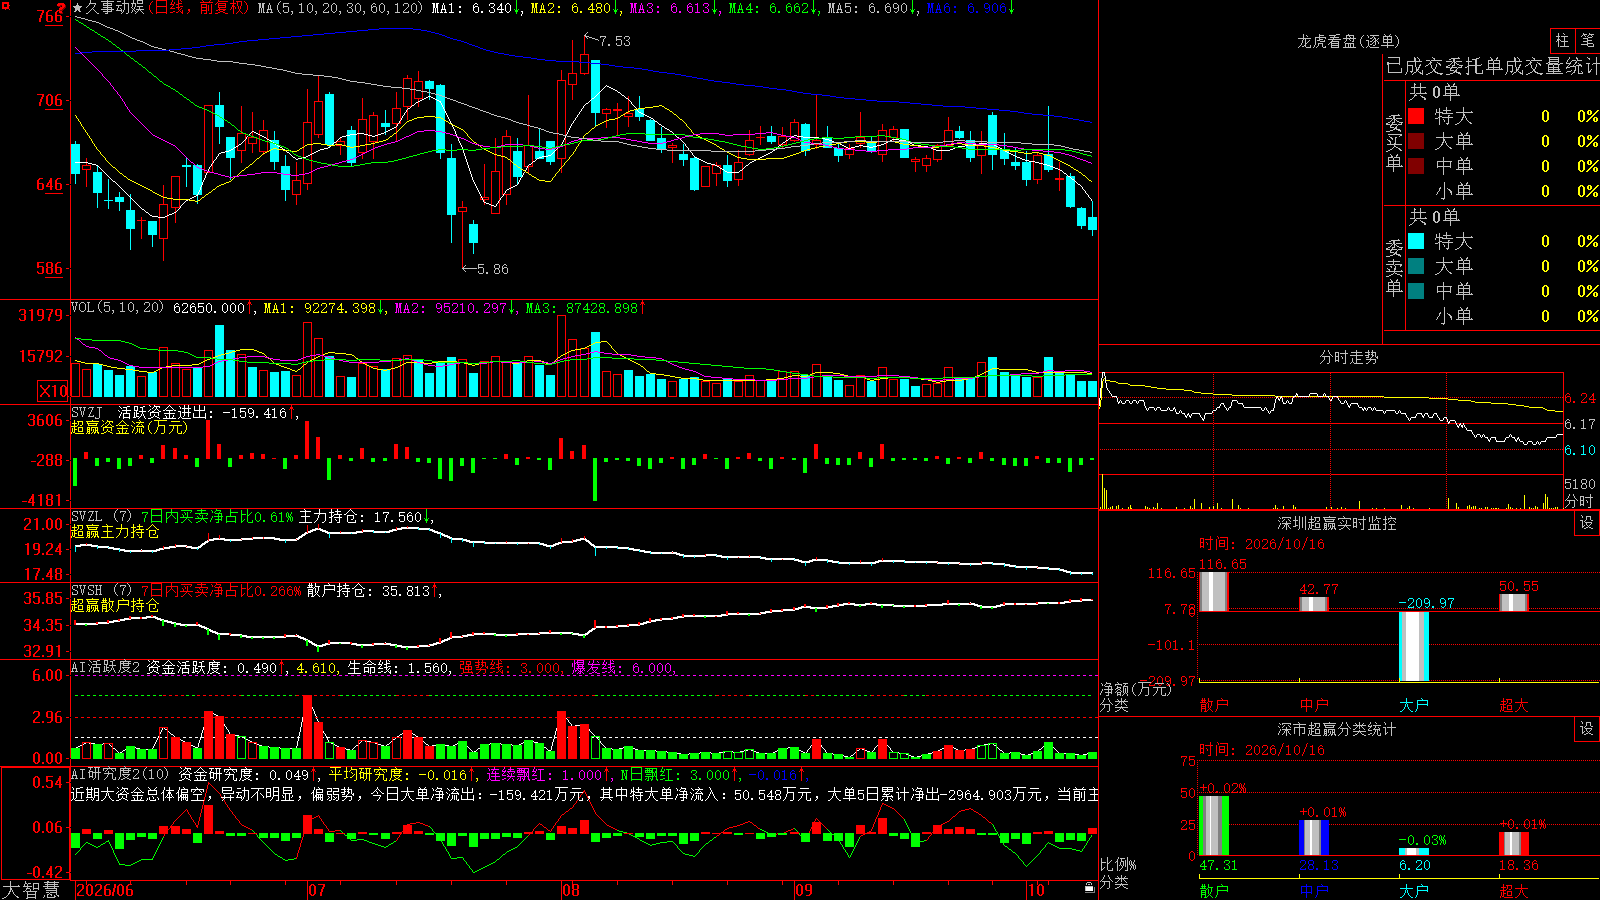Click the X10 volume scale box
Image resolution: width=1600 pixels, height=900 pixels.
coord(53,391)
